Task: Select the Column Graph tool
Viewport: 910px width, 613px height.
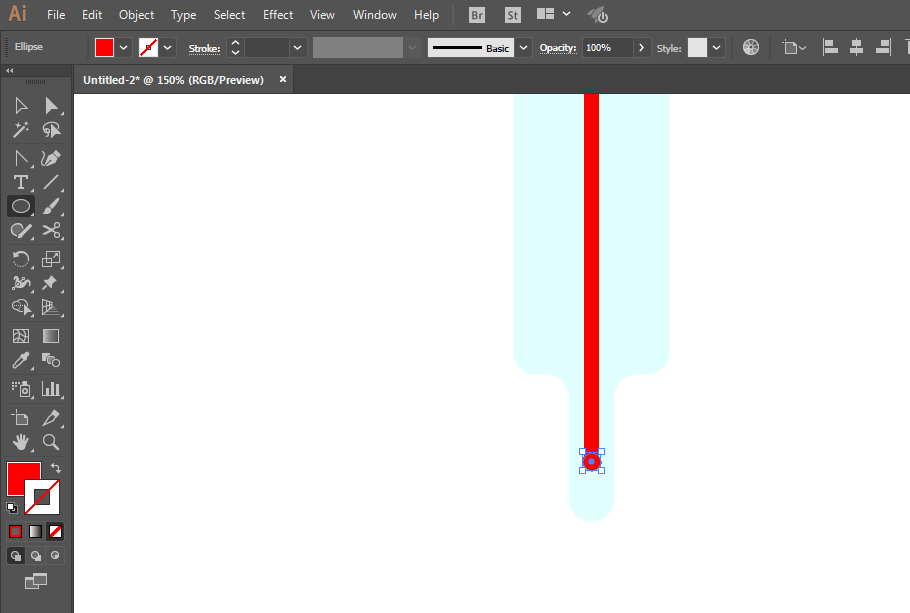Action: tap(51, 389)
